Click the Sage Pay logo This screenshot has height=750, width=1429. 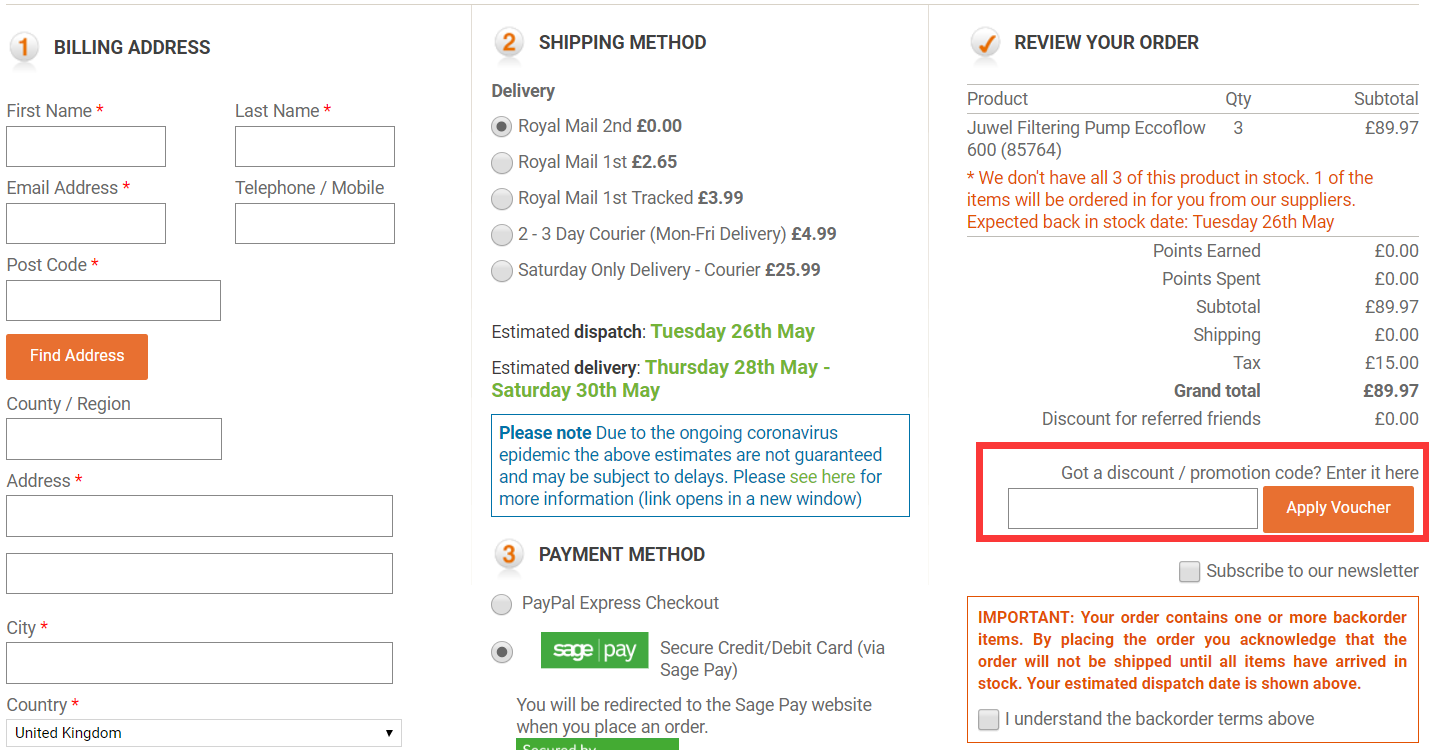594,650
